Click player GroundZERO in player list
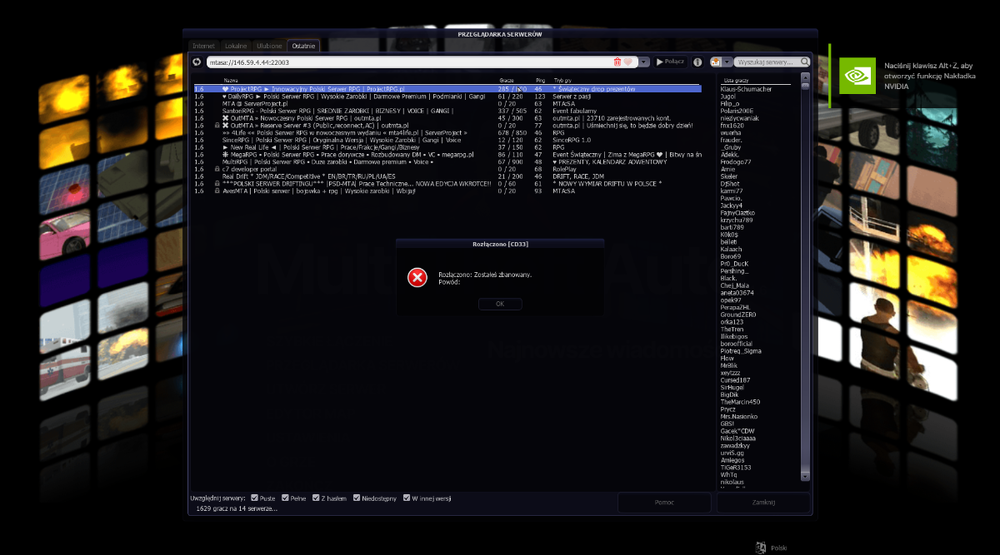1000x555 pixels. [x=738, y=314]
